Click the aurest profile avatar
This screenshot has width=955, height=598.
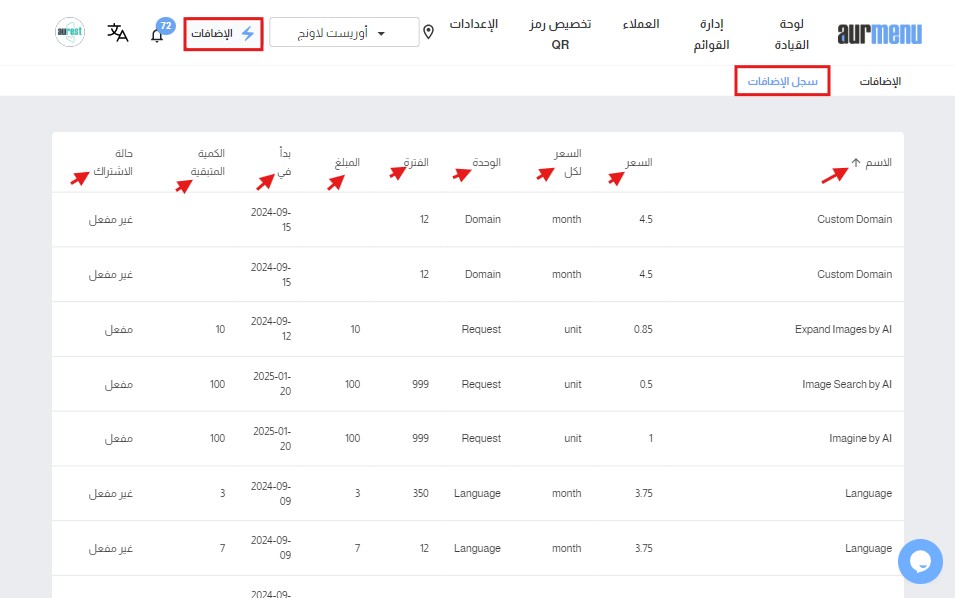pos(70,32)
